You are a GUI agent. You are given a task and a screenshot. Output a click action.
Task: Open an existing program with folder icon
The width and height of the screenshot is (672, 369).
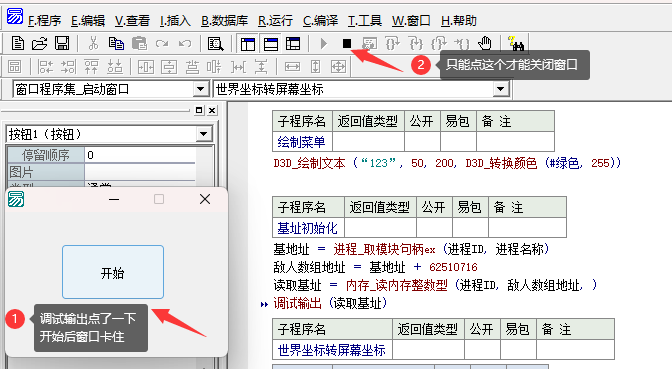click(x=39, y=43)
